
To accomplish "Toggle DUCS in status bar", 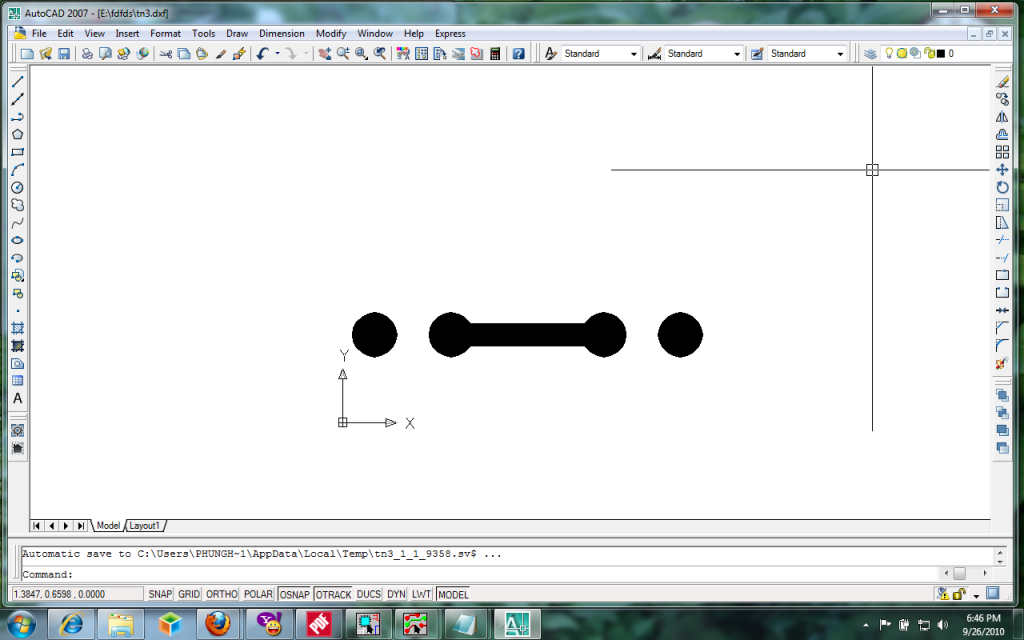I will pos(368,594).
